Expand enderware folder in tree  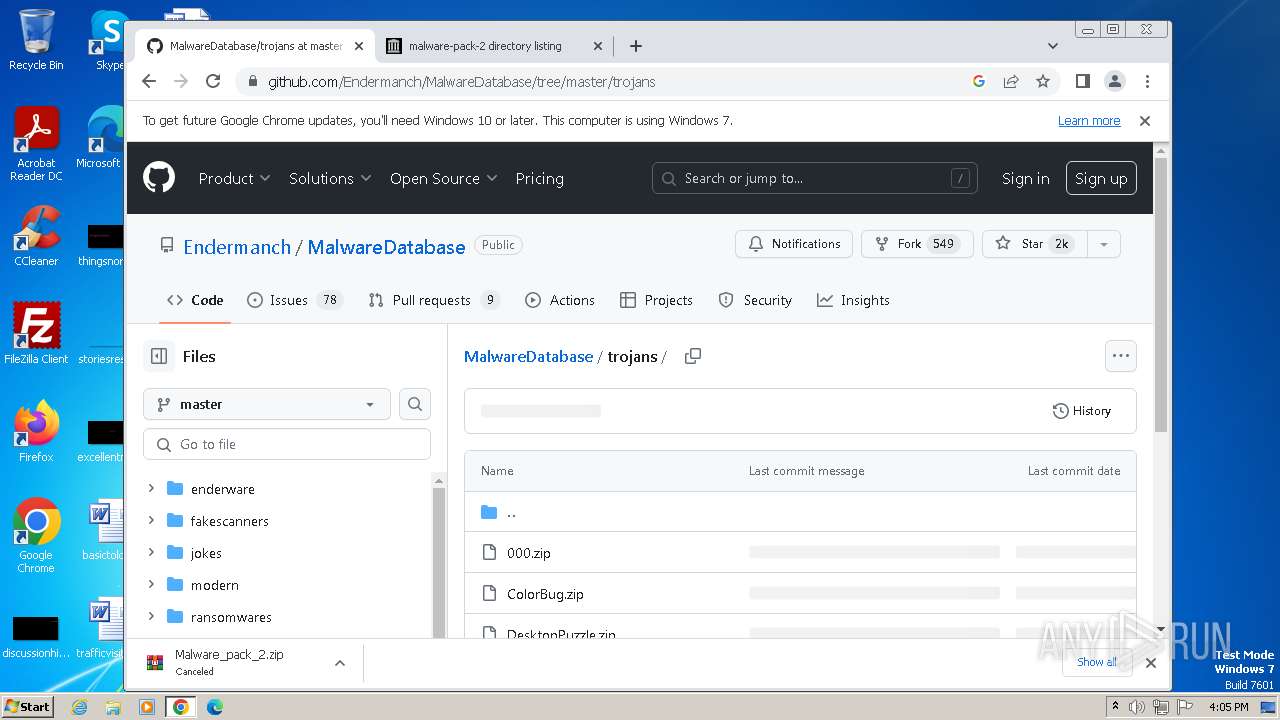[x=151, y=488]
